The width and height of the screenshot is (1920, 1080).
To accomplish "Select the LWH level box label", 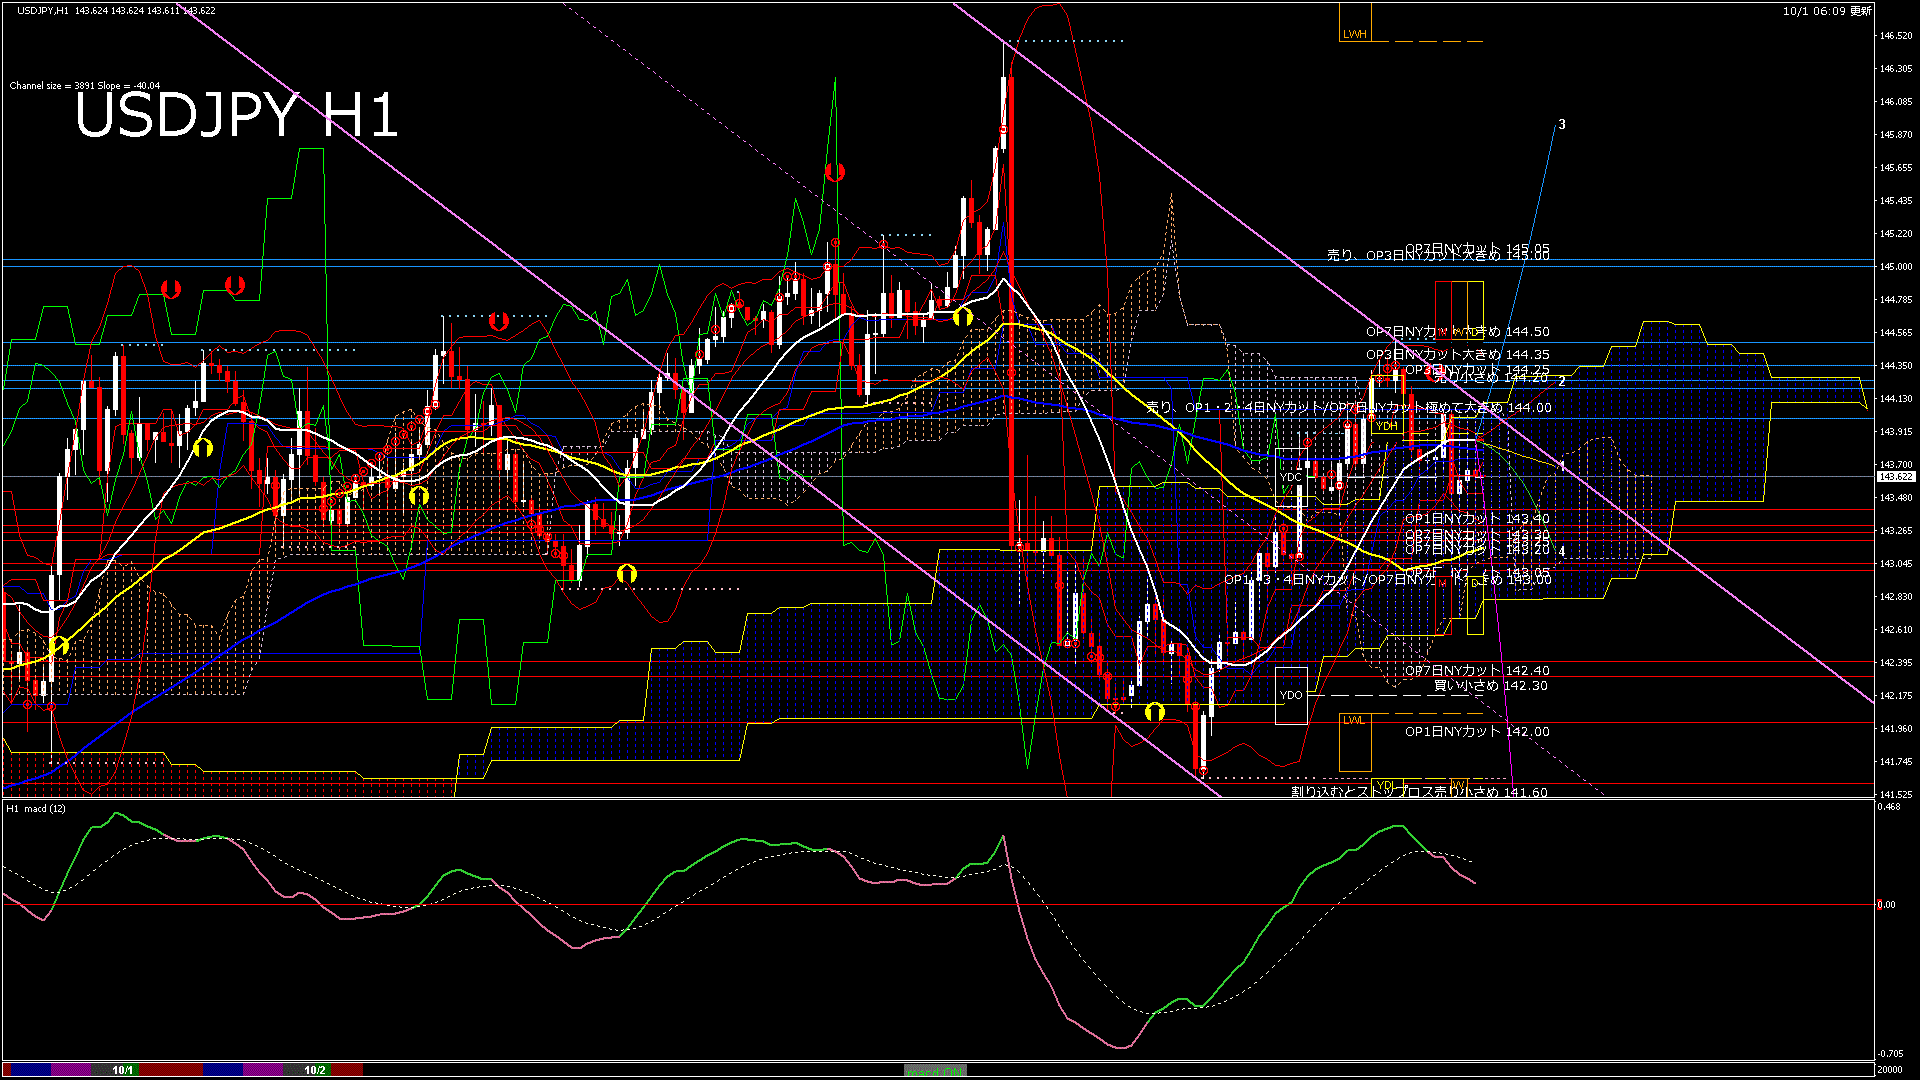I will pos(1355,34).
